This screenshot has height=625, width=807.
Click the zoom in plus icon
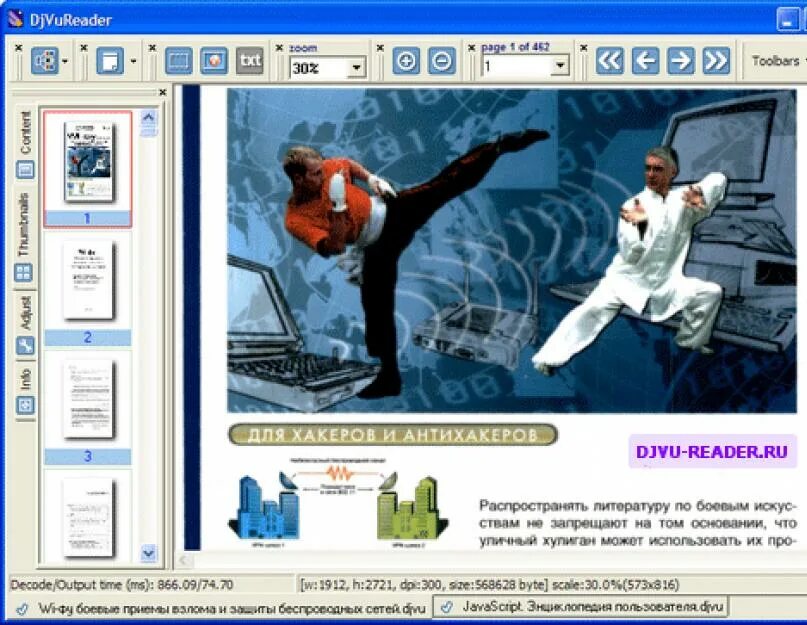406,61
